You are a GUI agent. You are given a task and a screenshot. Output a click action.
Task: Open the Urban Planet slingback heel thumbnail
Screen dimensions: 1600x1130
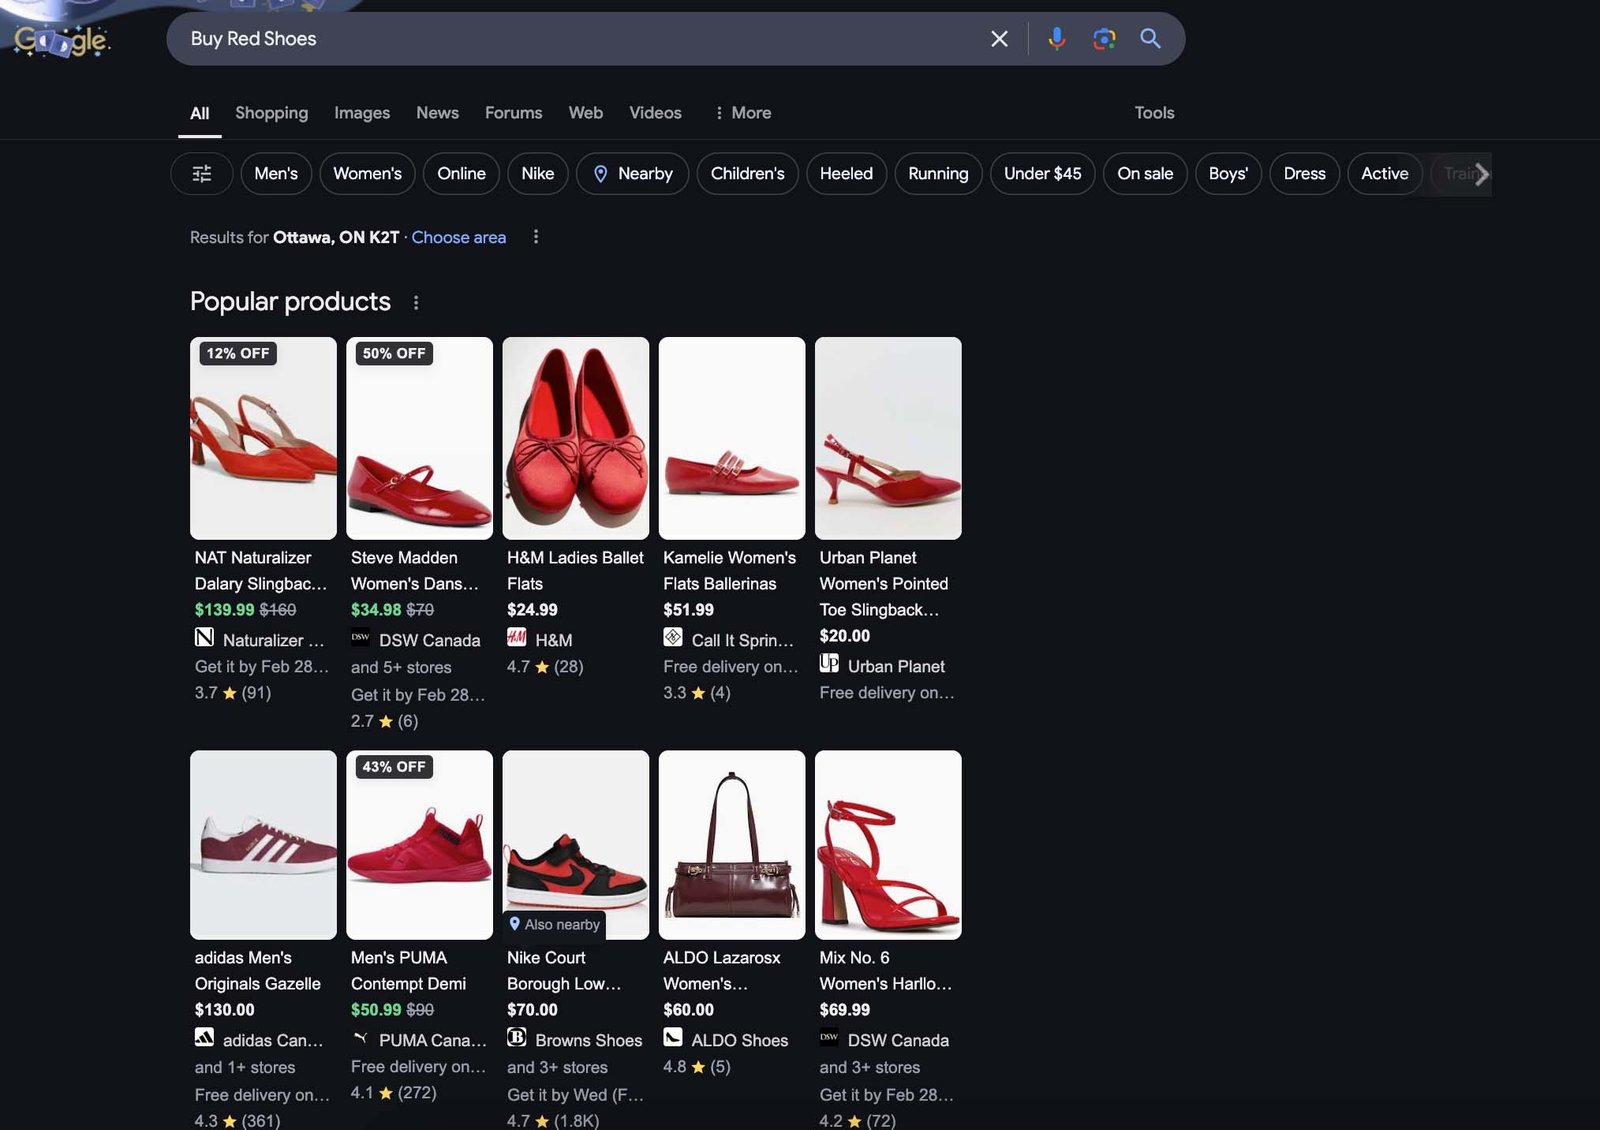[888, 438]
